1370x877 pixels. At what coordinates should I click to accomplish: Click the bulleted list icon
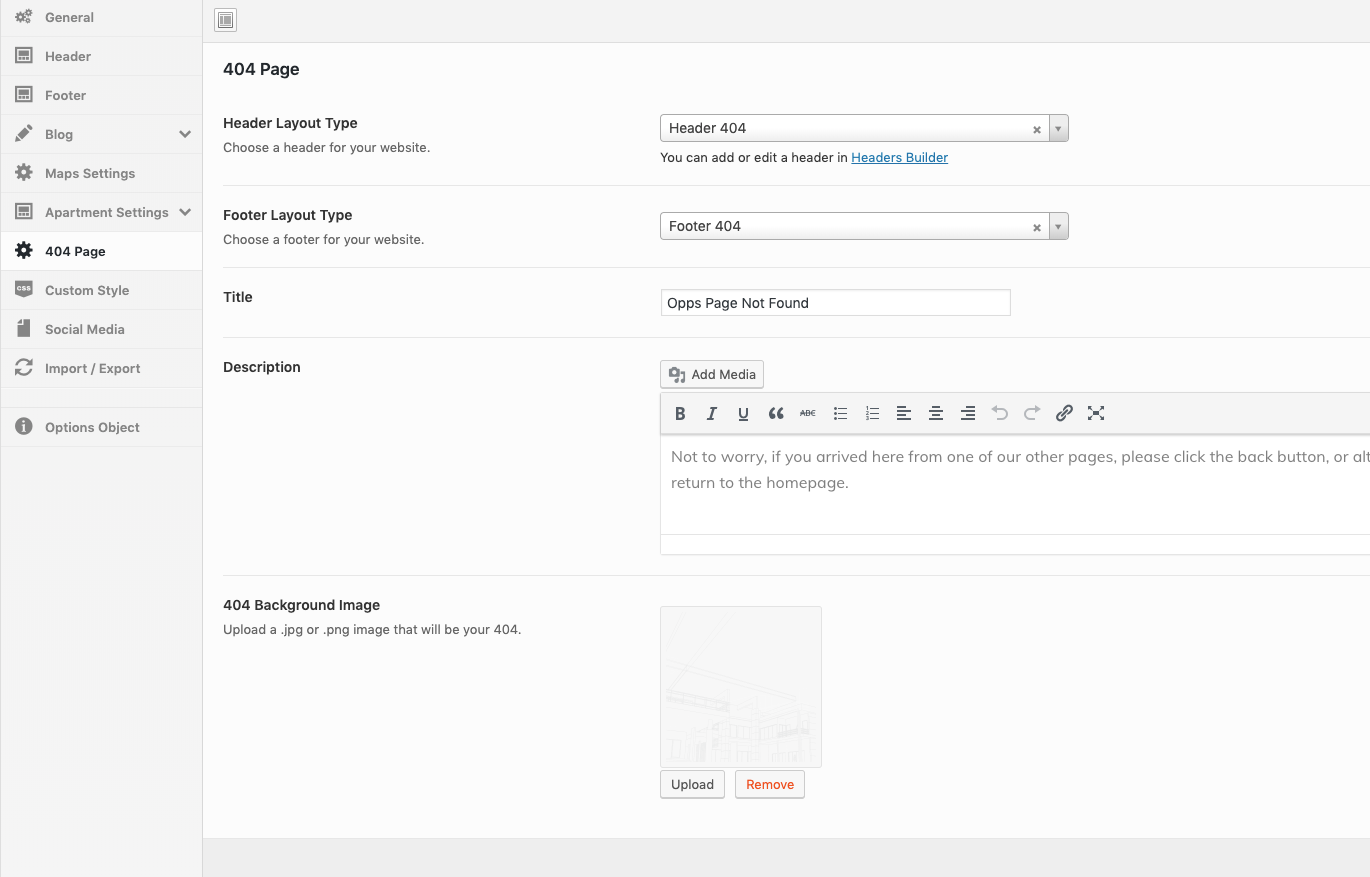pyautogui.click(x=840, y=413)
